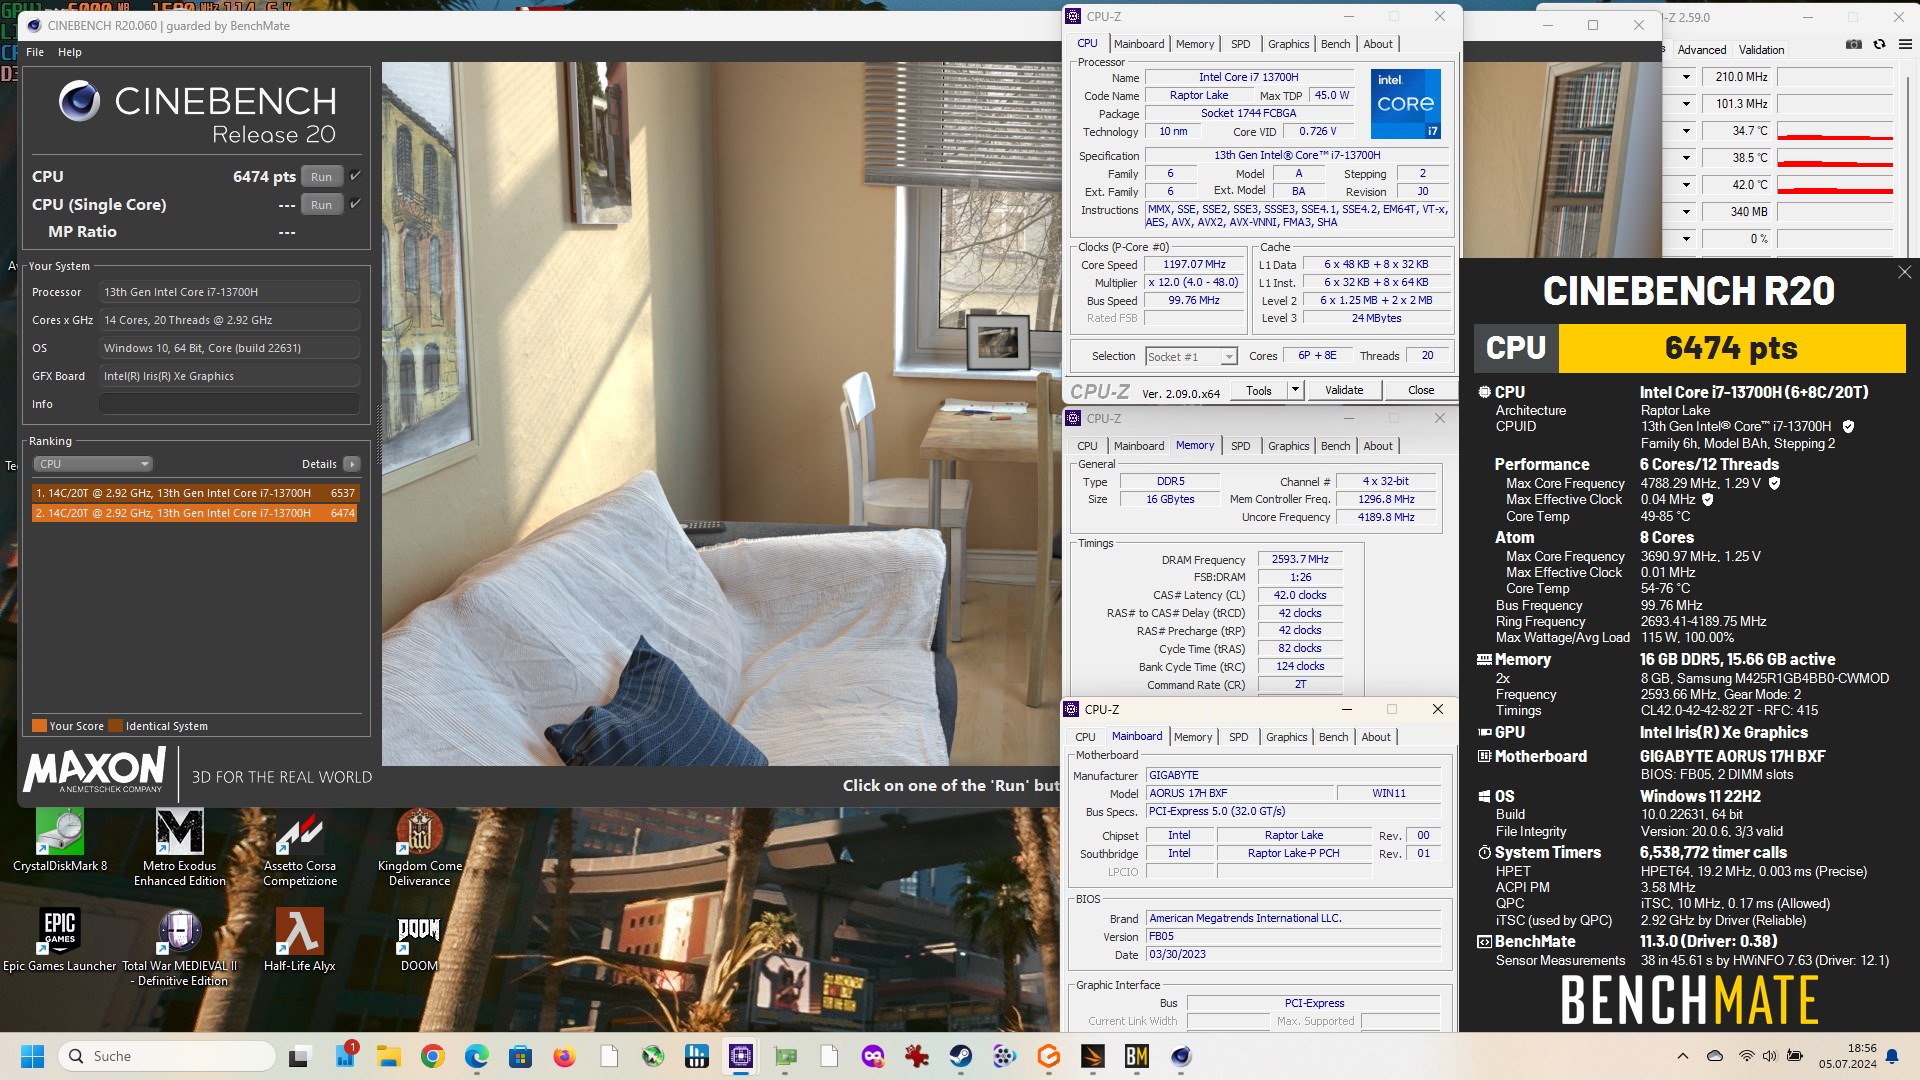Click ranking Details label
Viewport: 1920px width, 1080px height.
pyautogui.click(x=319, y=464)
